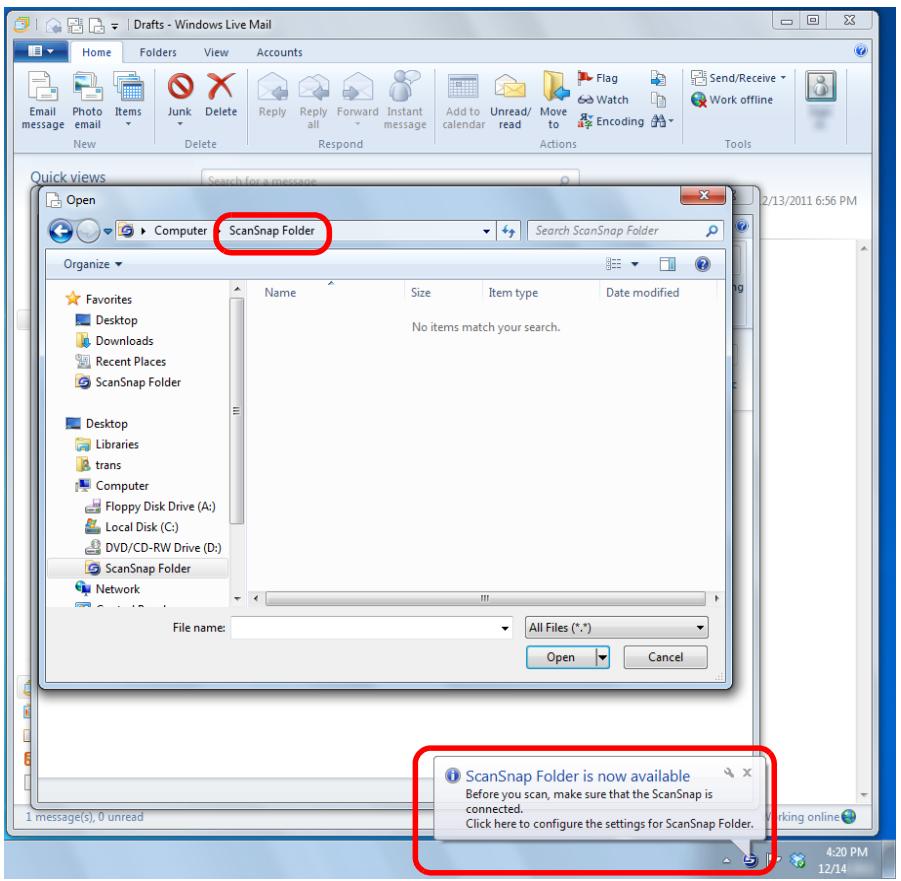Click the horizontal scrollbar in file list

486,598
